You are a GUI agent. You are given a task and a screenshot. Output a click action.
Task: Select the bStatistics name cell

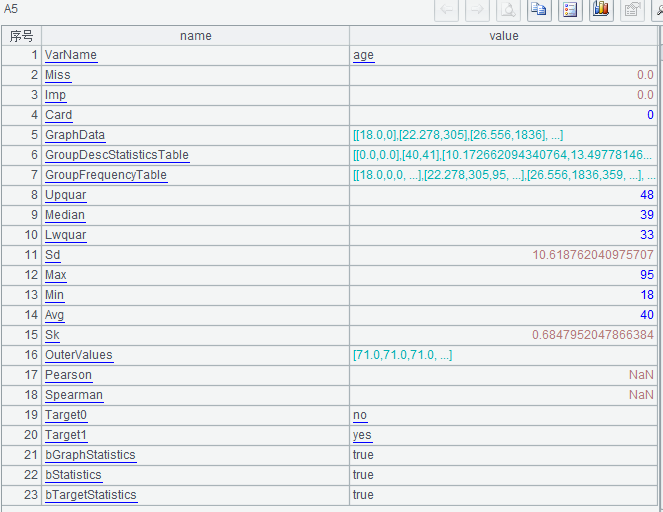tap(195, 475)
